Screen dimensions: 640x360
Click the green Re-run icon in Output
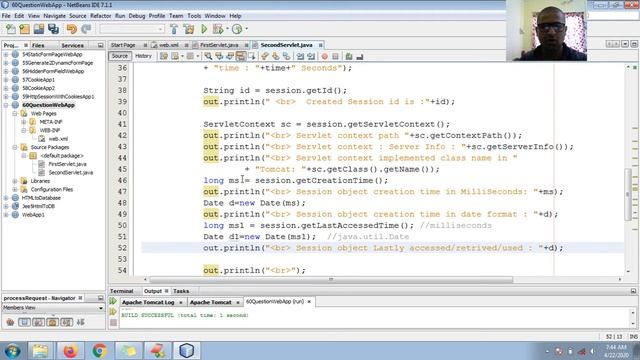(113, 301)
